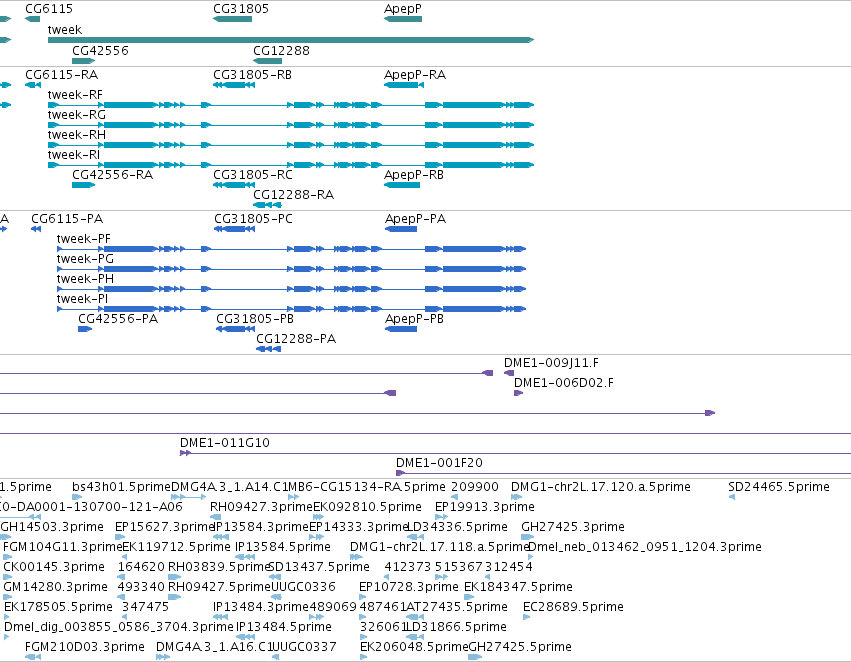The image size is (851, 662).
Task: Select transcript CG31805-RB
Action: click(234, 85)
